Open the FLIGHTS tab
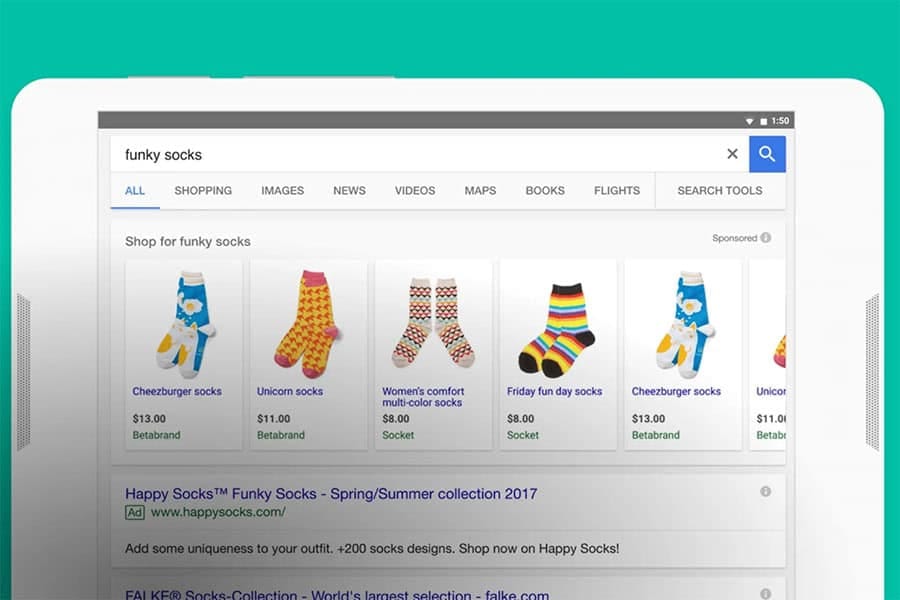The width and height of the screenshot is (900, 600). pos(617,191)
